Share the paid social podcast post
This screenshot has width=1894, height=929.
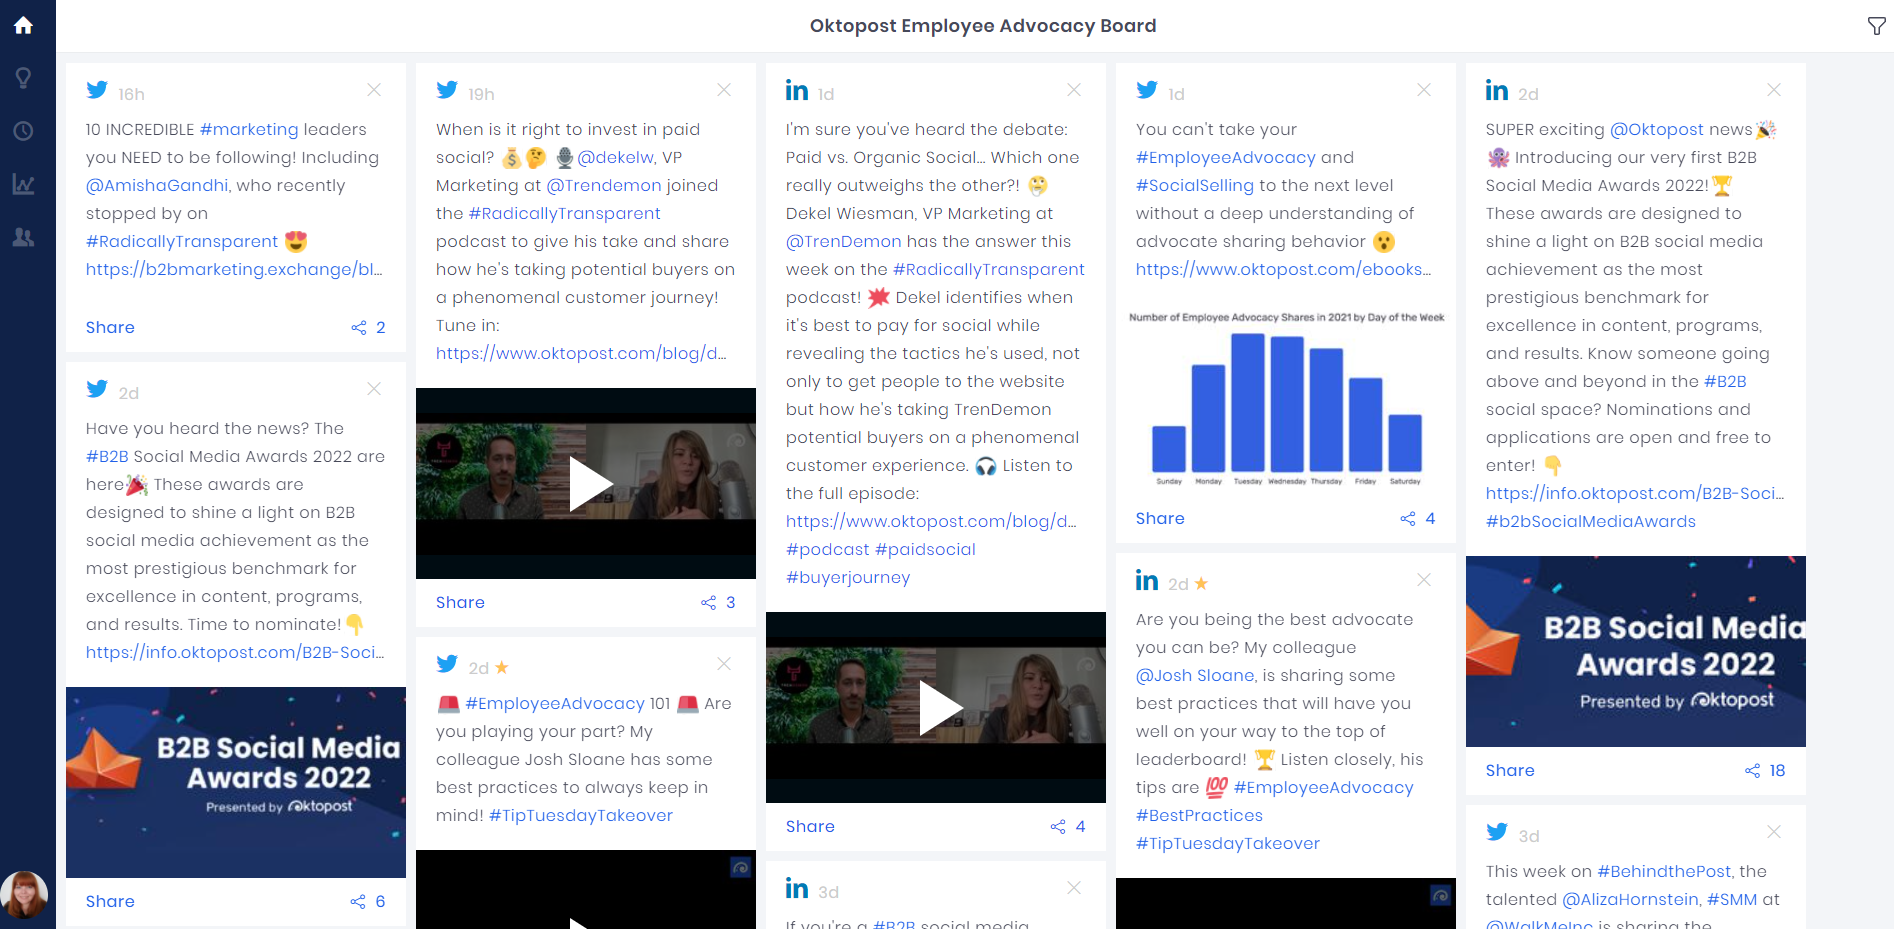click(460, 602)
